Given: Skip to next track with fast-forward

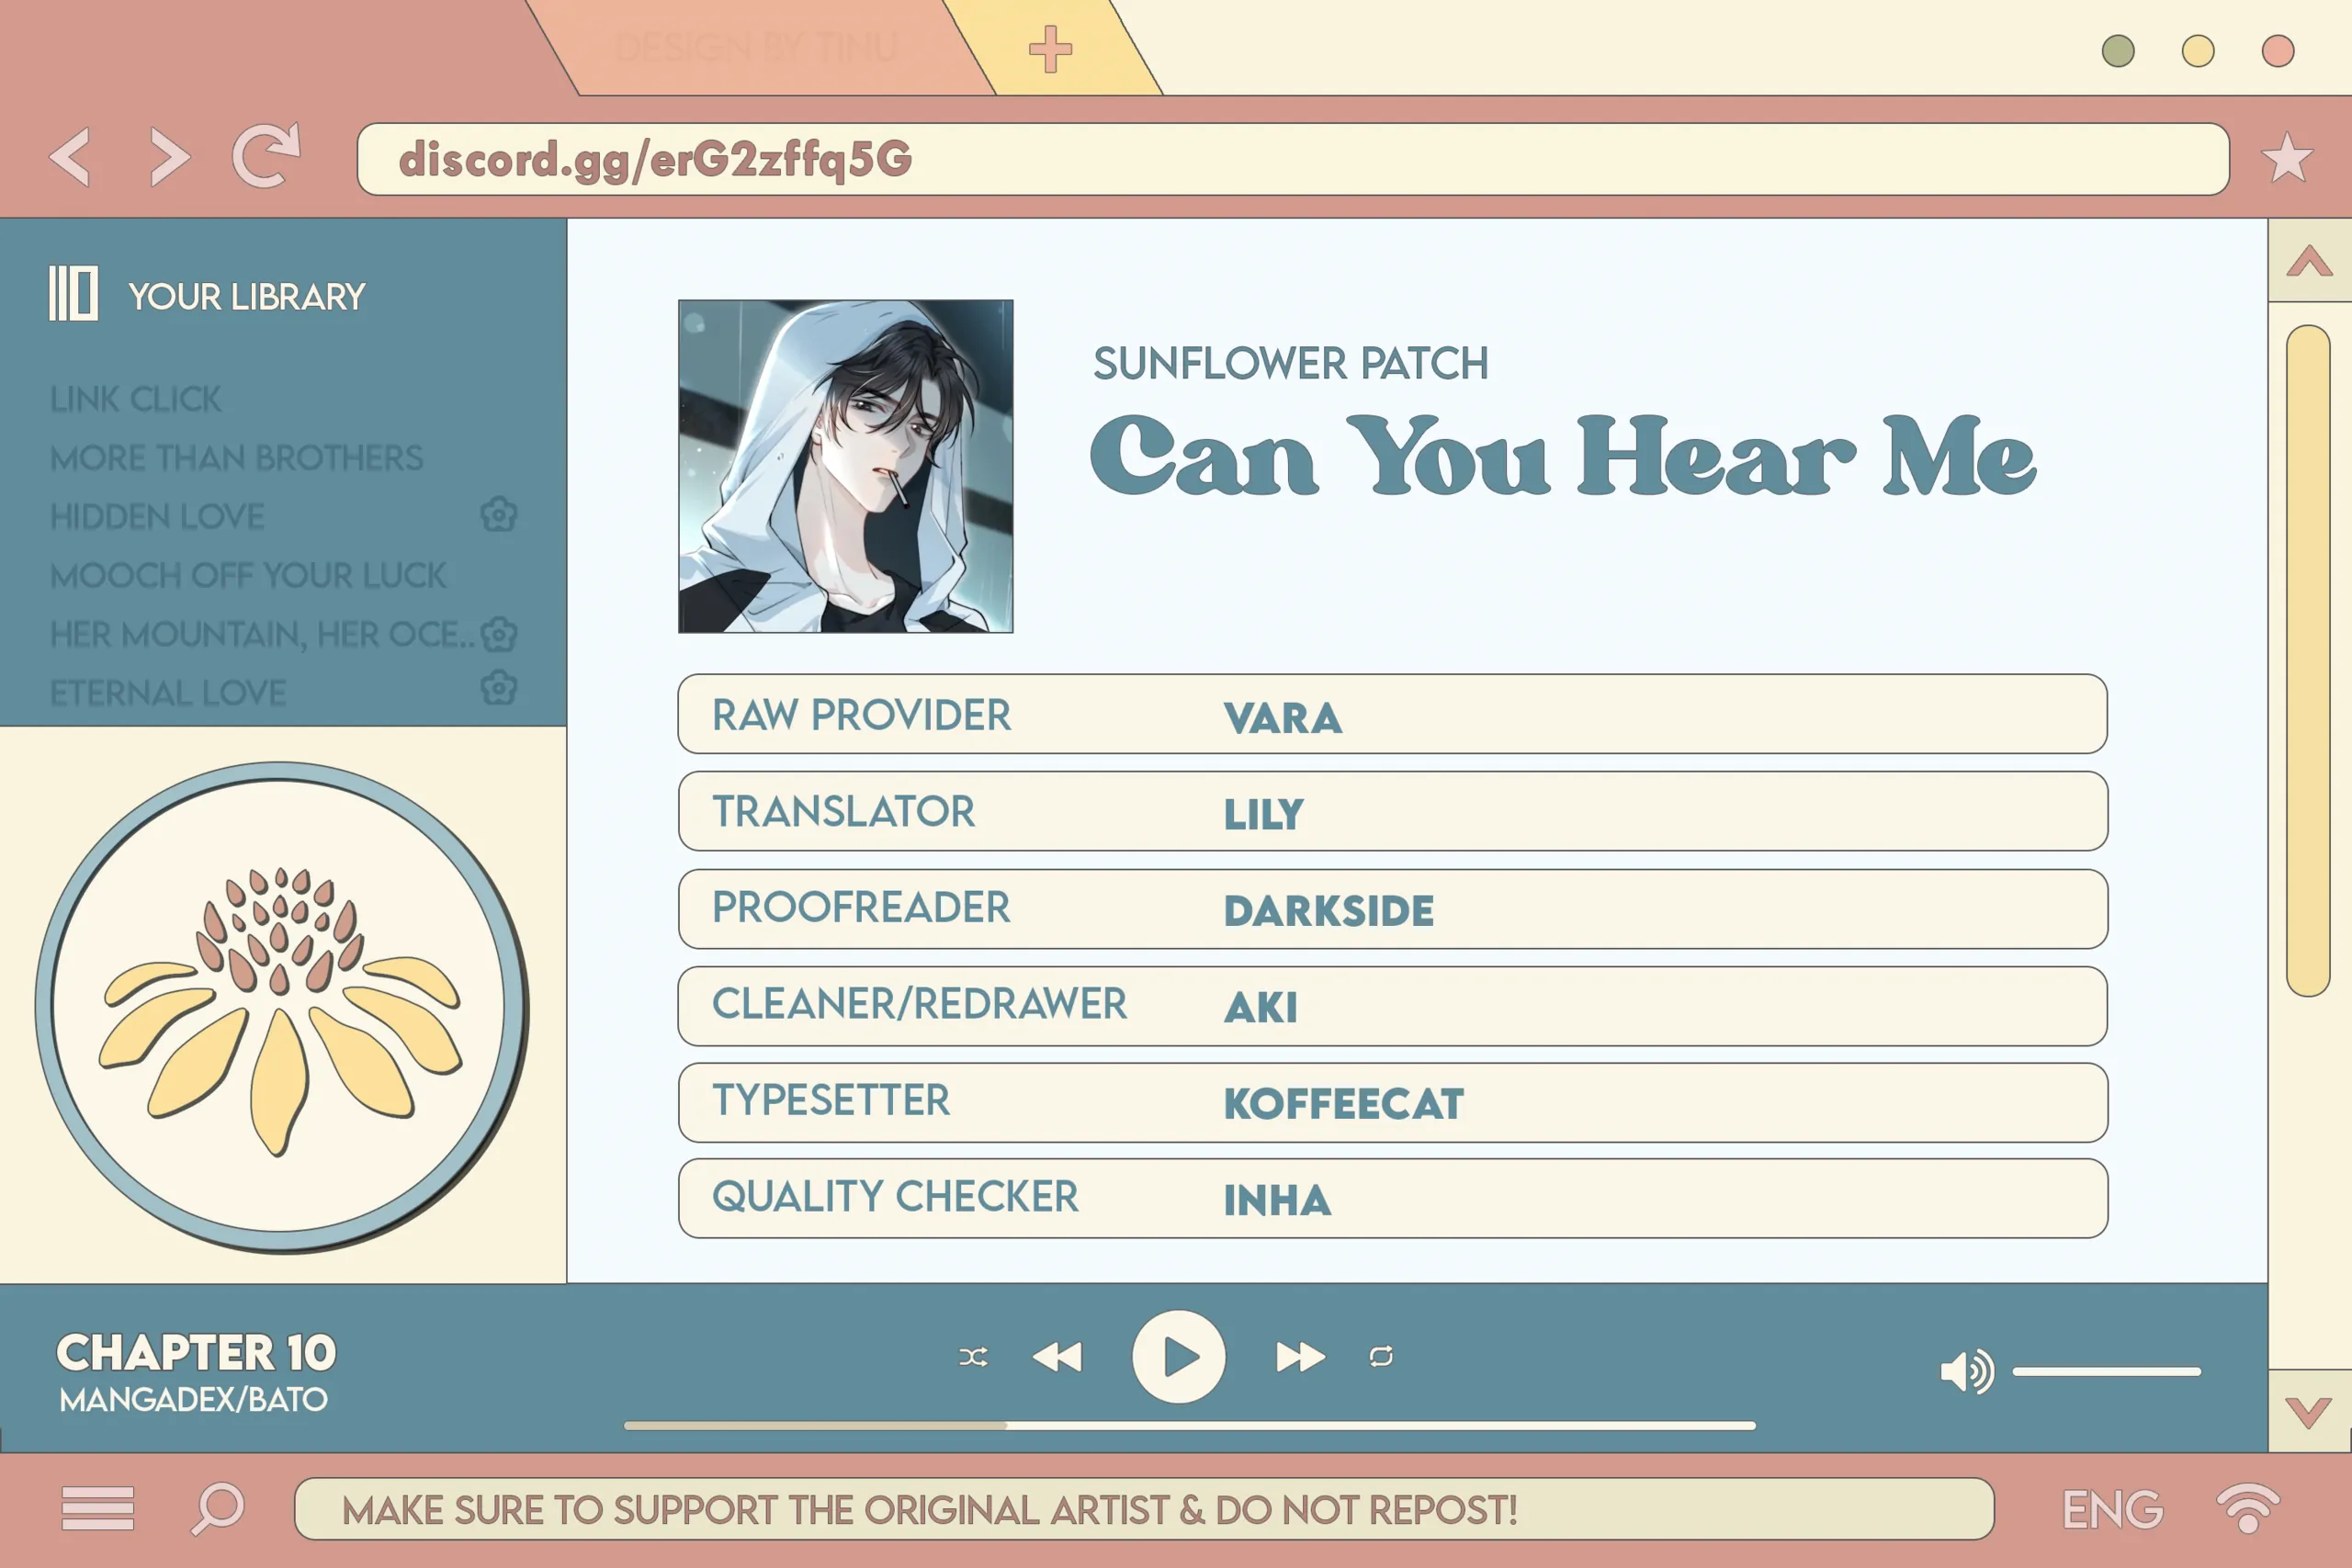Looking at the screenshot, I should [1300, 1357].
